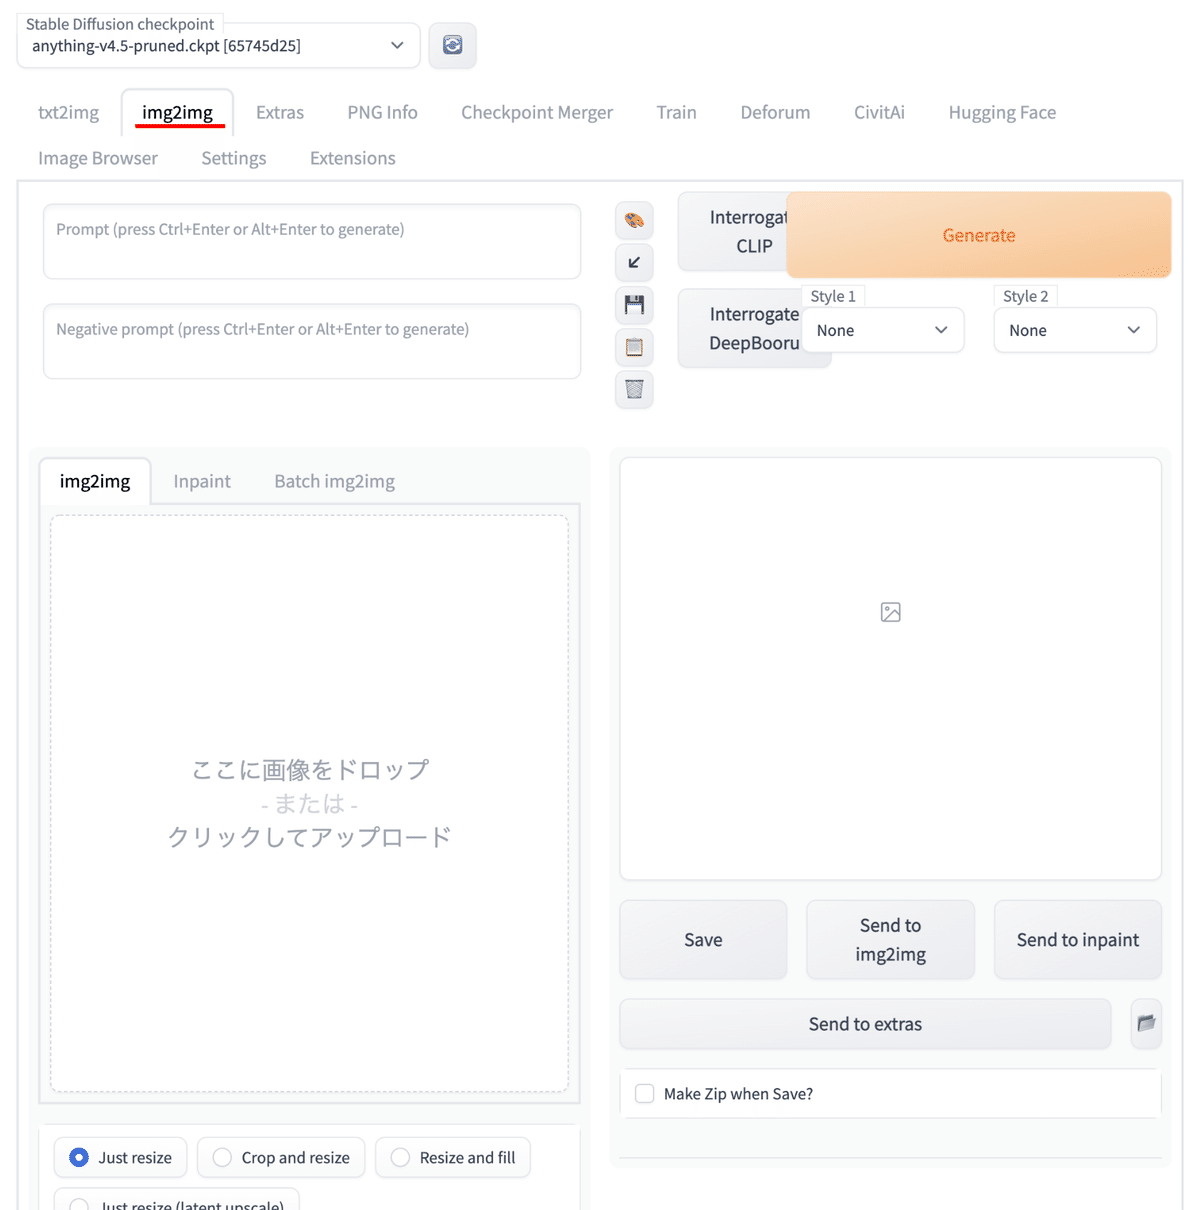Select Just resize (latent upscale) option

tap(177, 1200)
